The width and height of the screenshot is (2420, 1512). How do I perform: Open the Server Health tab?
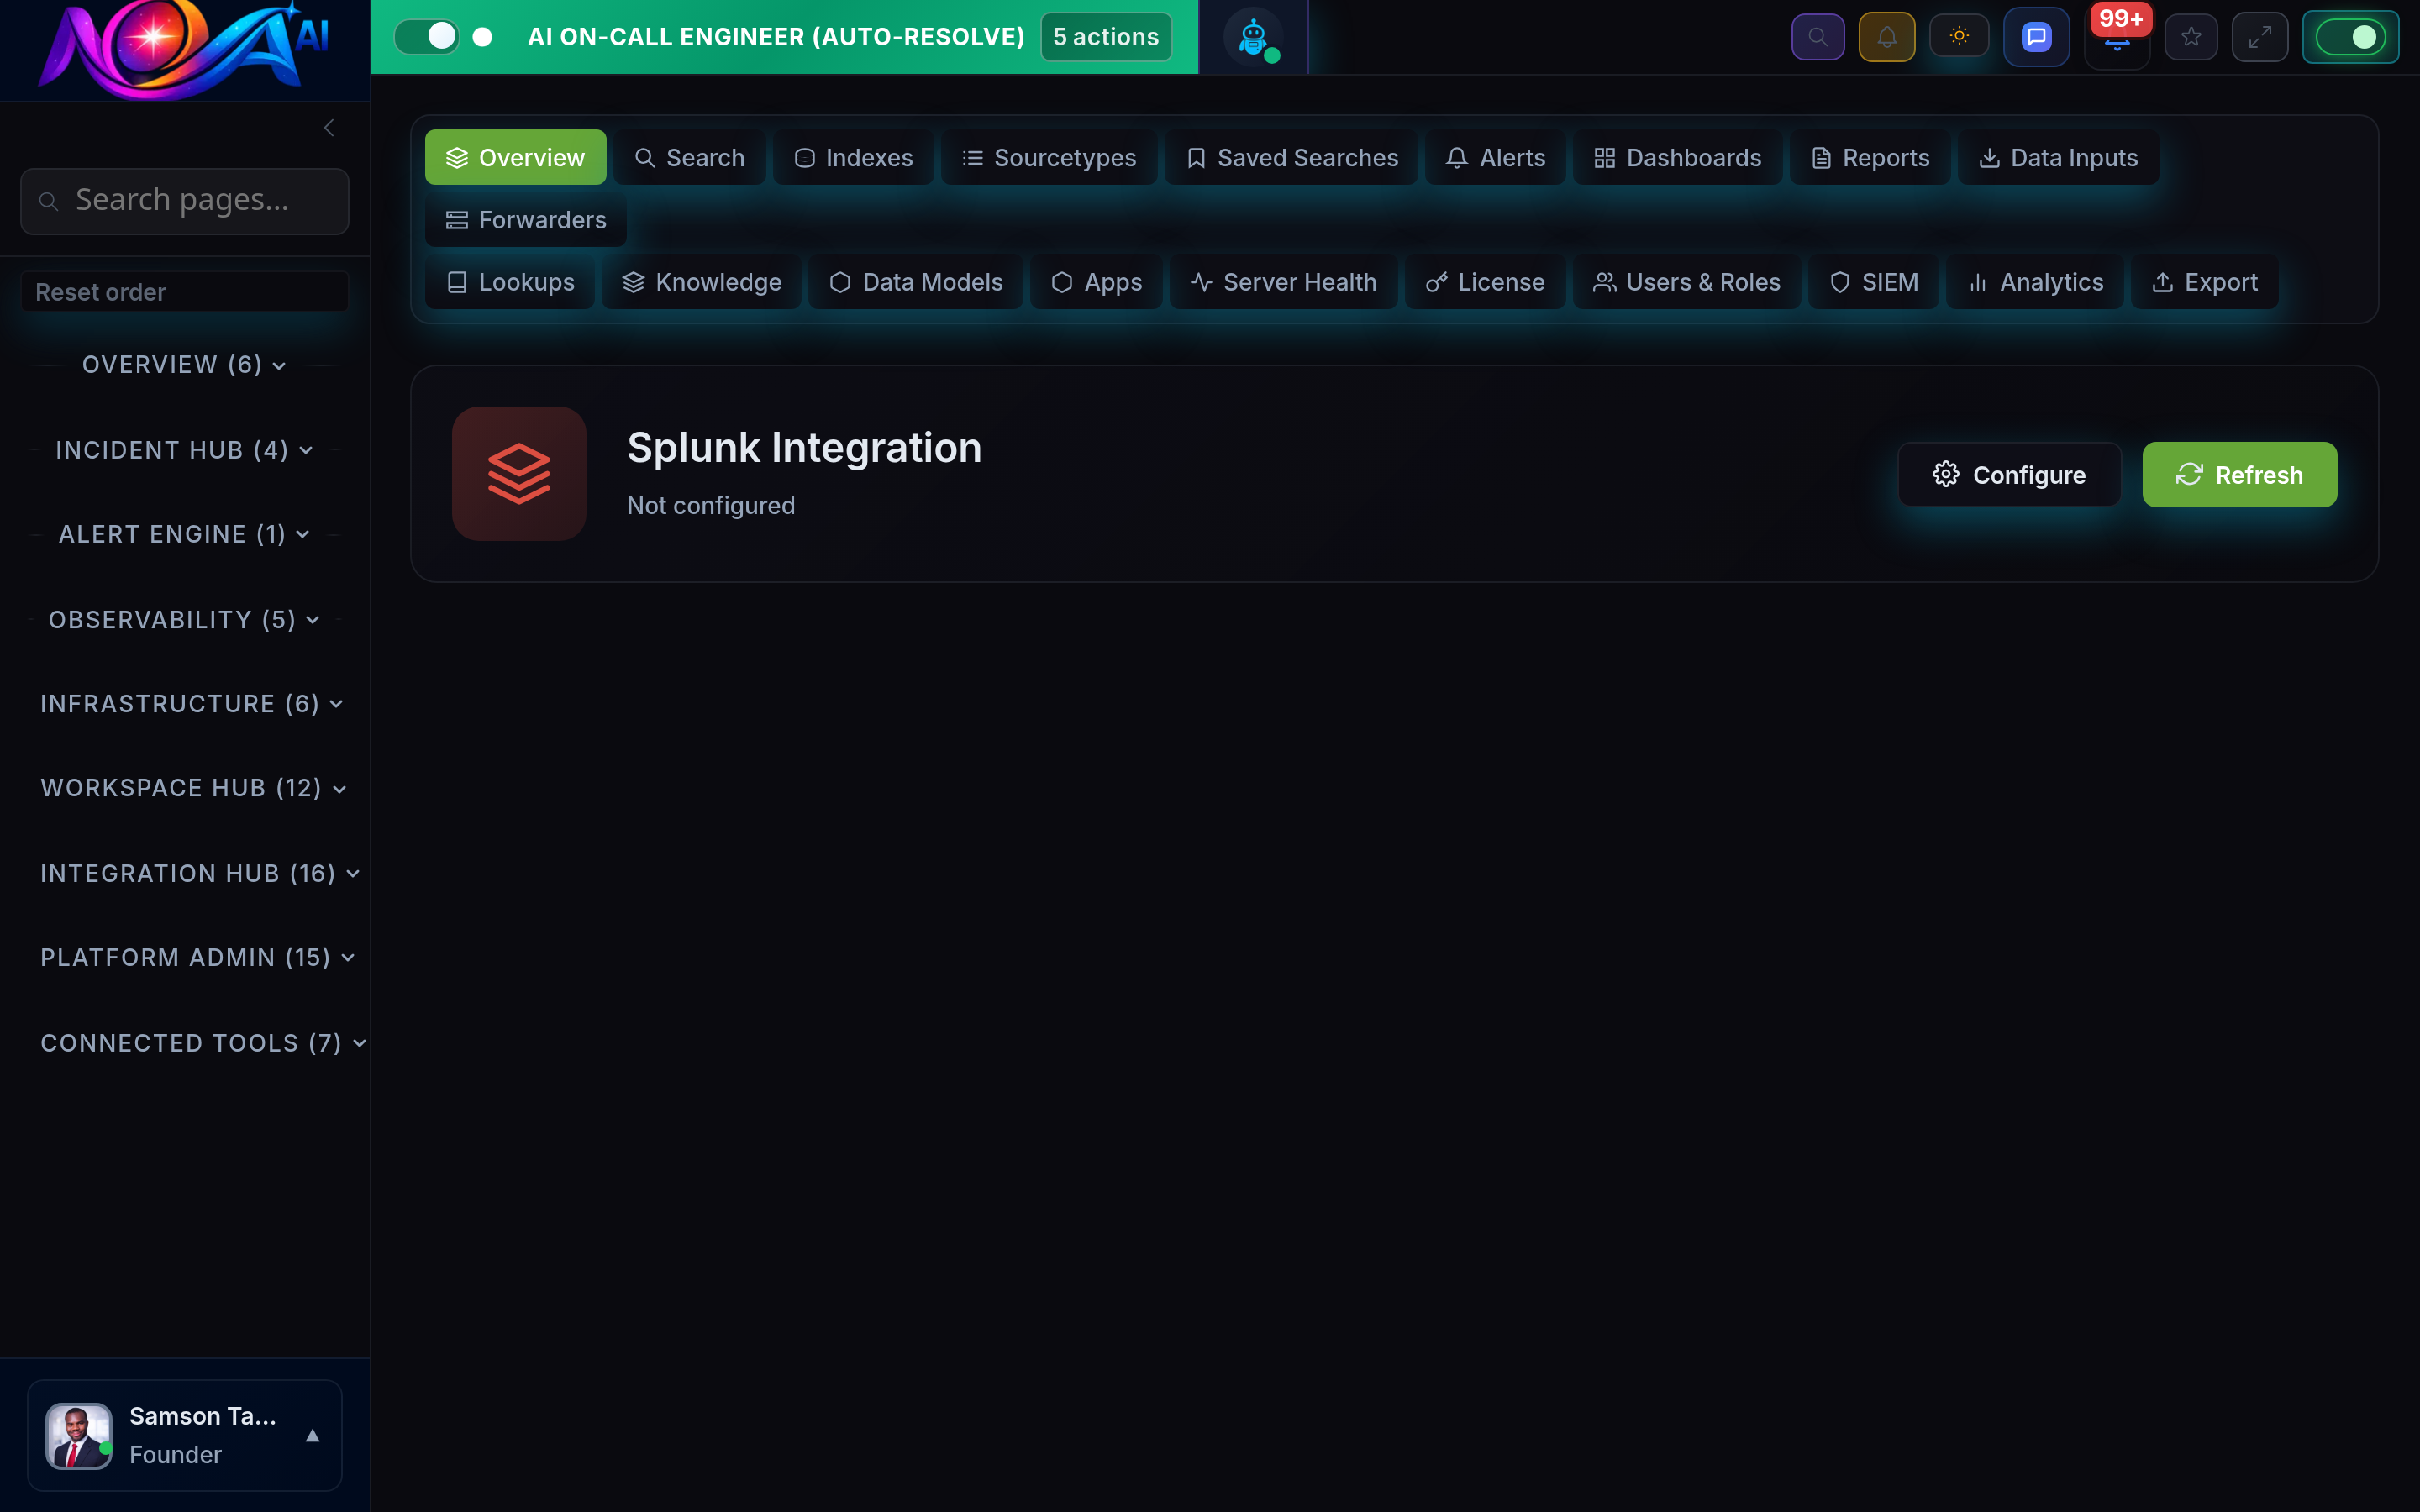tap(1283, 282)
